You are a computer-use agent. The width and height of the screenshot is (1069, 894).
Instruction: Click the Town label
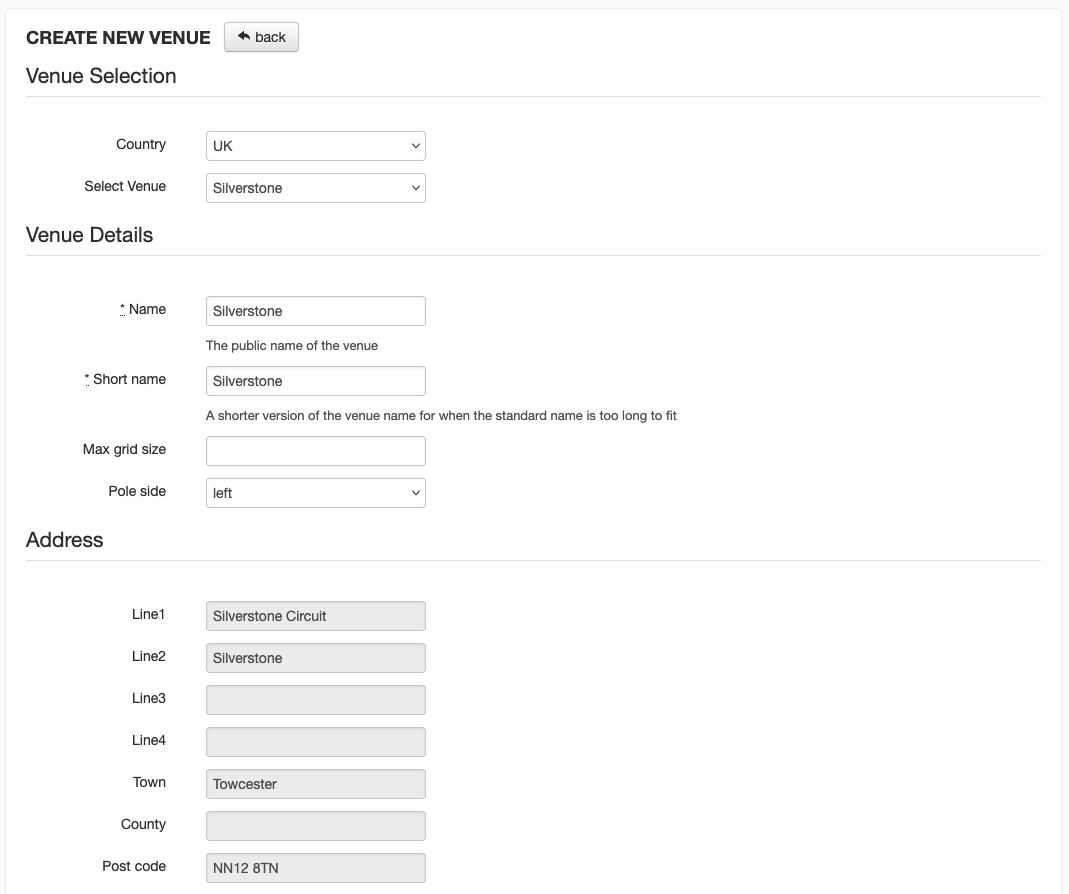(x=149, y=782)
